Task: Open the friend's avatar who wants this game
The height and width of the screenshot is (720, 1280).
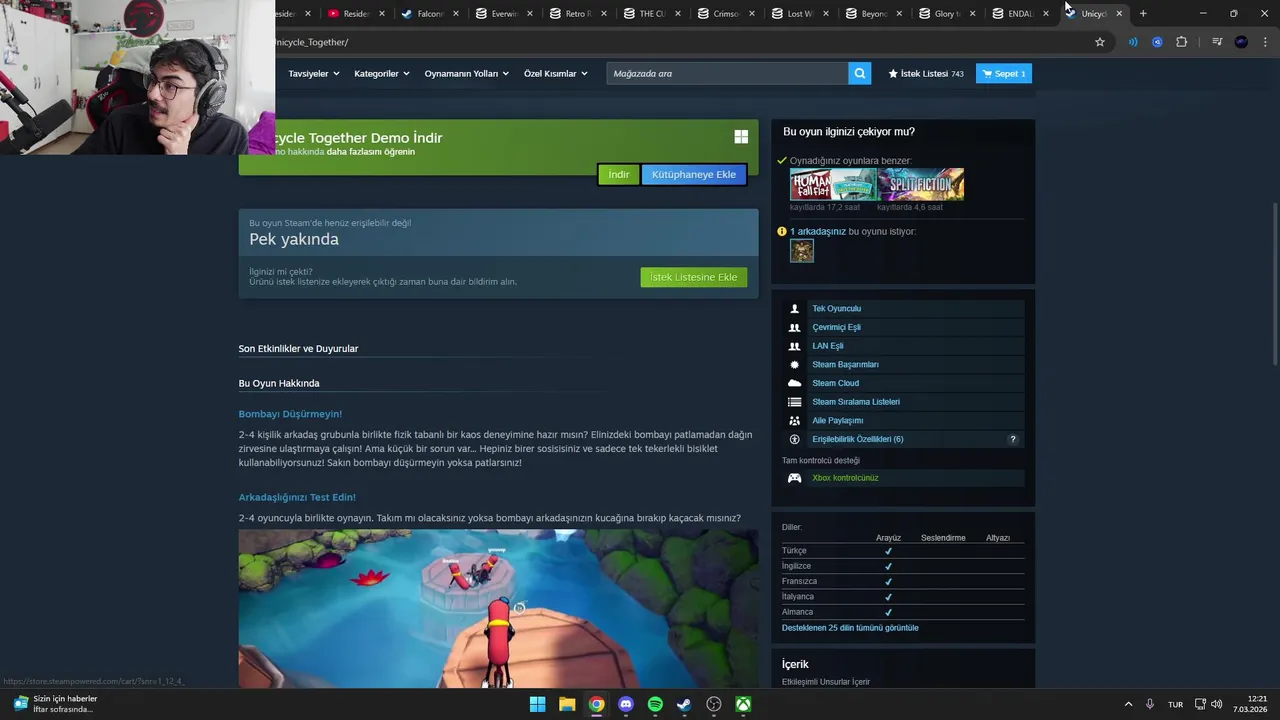Action: pos(802,251)
